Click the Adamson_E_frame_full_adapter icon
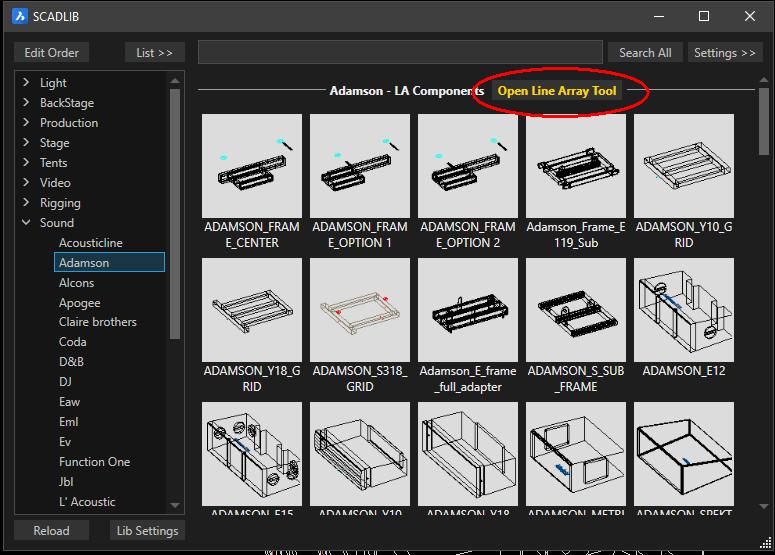The width and height of the screenshot is (775, 555). click(467, 308)
